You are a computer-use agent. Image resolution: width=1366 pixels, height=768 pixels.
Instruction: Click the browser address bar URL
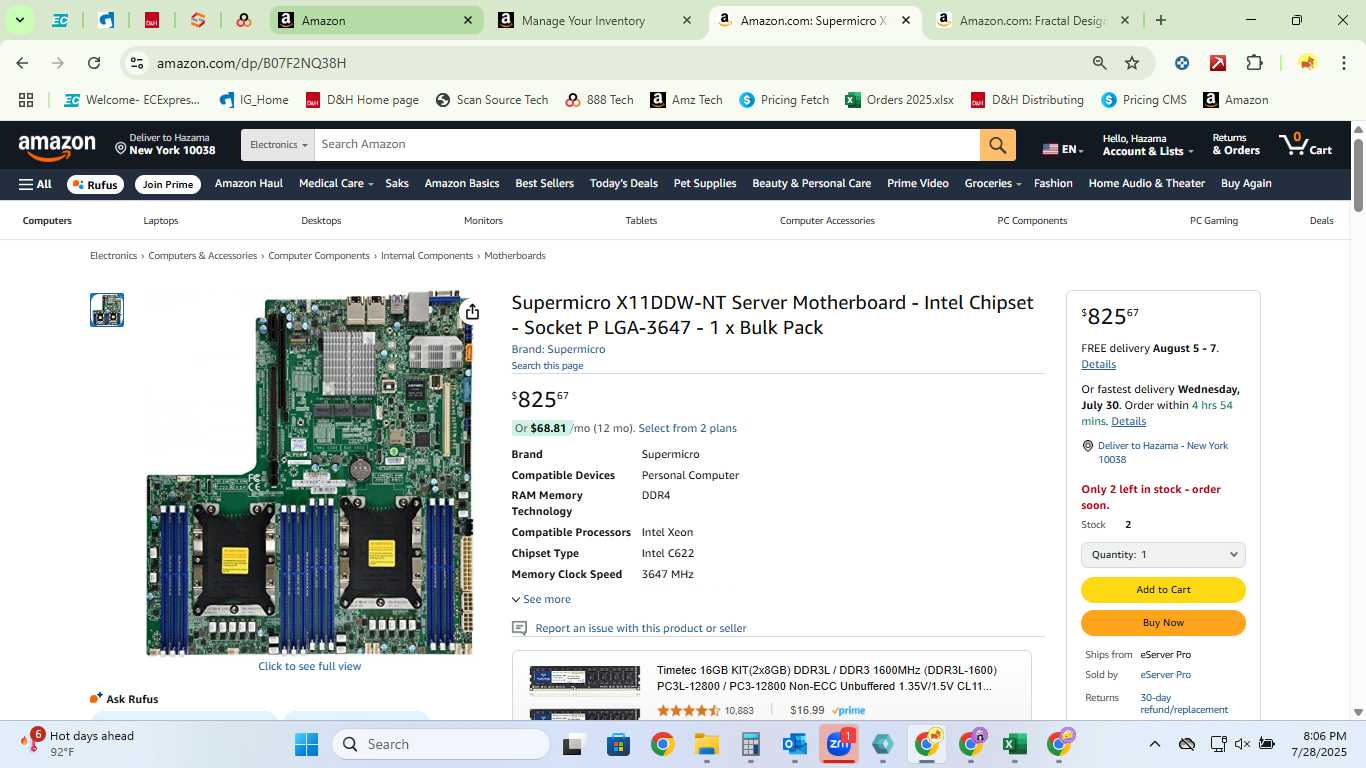(x=251, y=63)
